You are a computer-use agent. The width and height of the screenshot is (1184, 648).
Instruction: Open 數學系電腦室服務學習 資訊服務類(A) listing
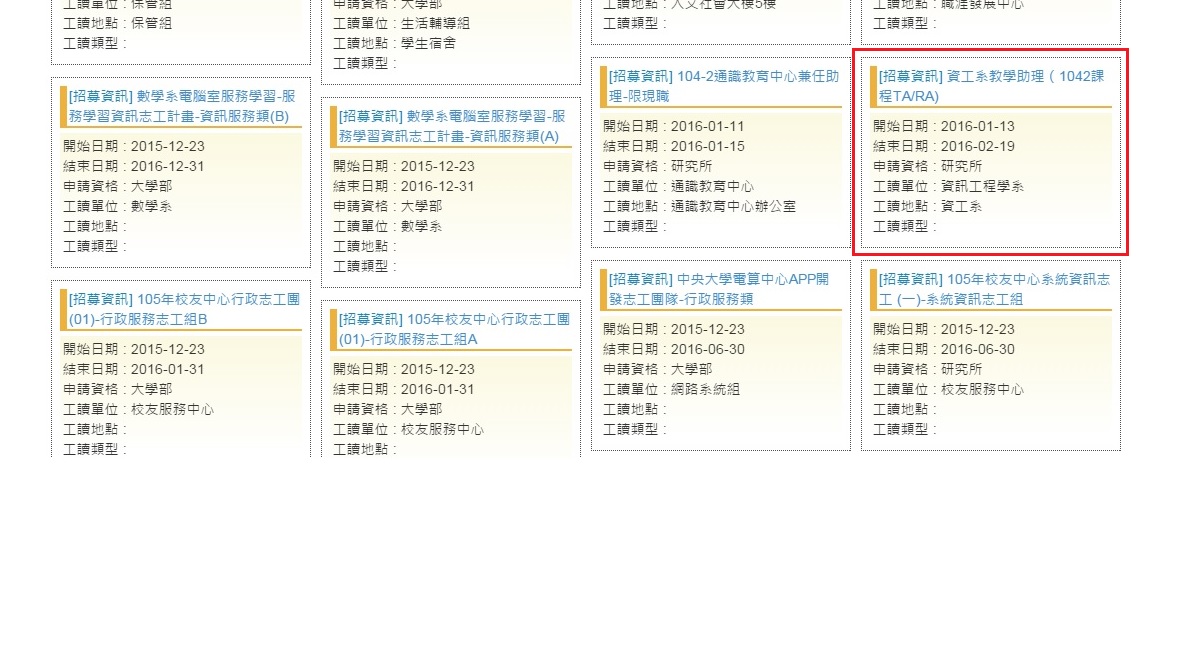[x=452, y=126]
